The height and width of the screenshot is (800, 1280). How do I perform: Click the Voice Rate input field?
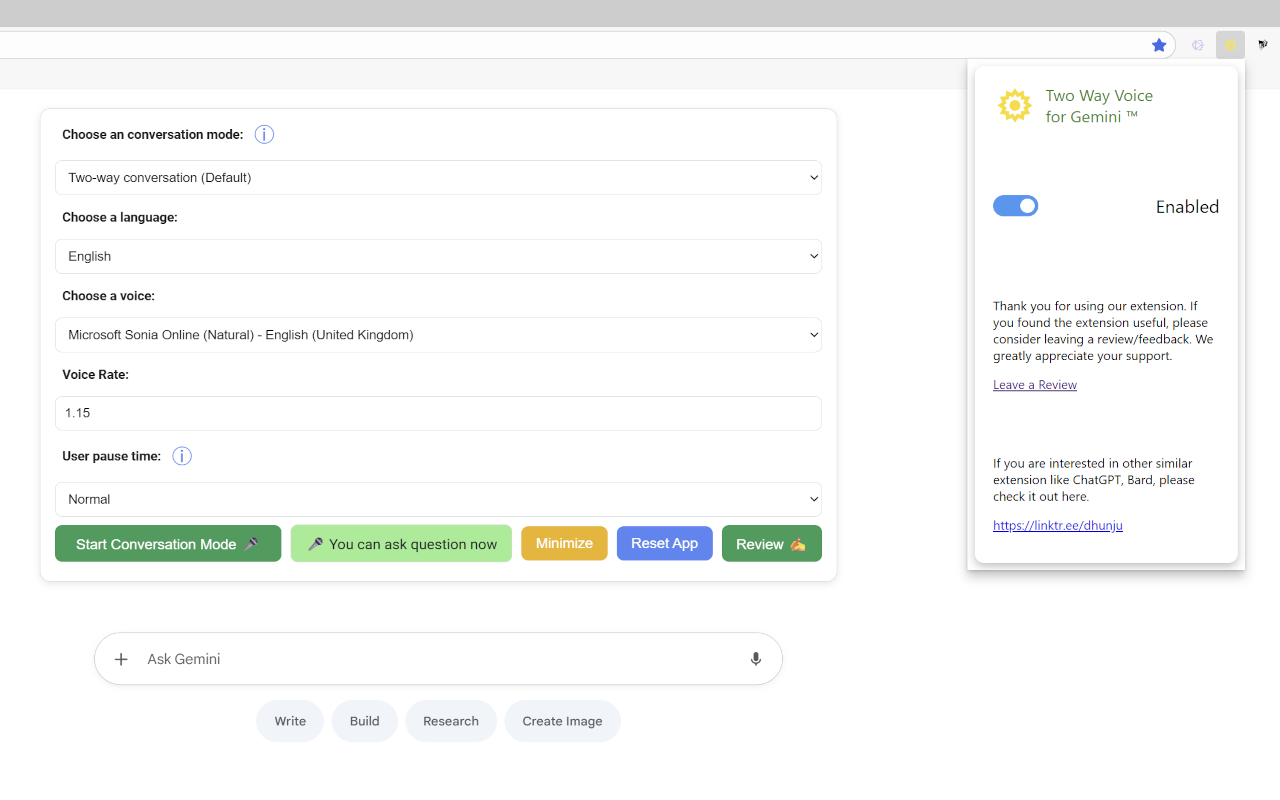(x=438, y=413)
